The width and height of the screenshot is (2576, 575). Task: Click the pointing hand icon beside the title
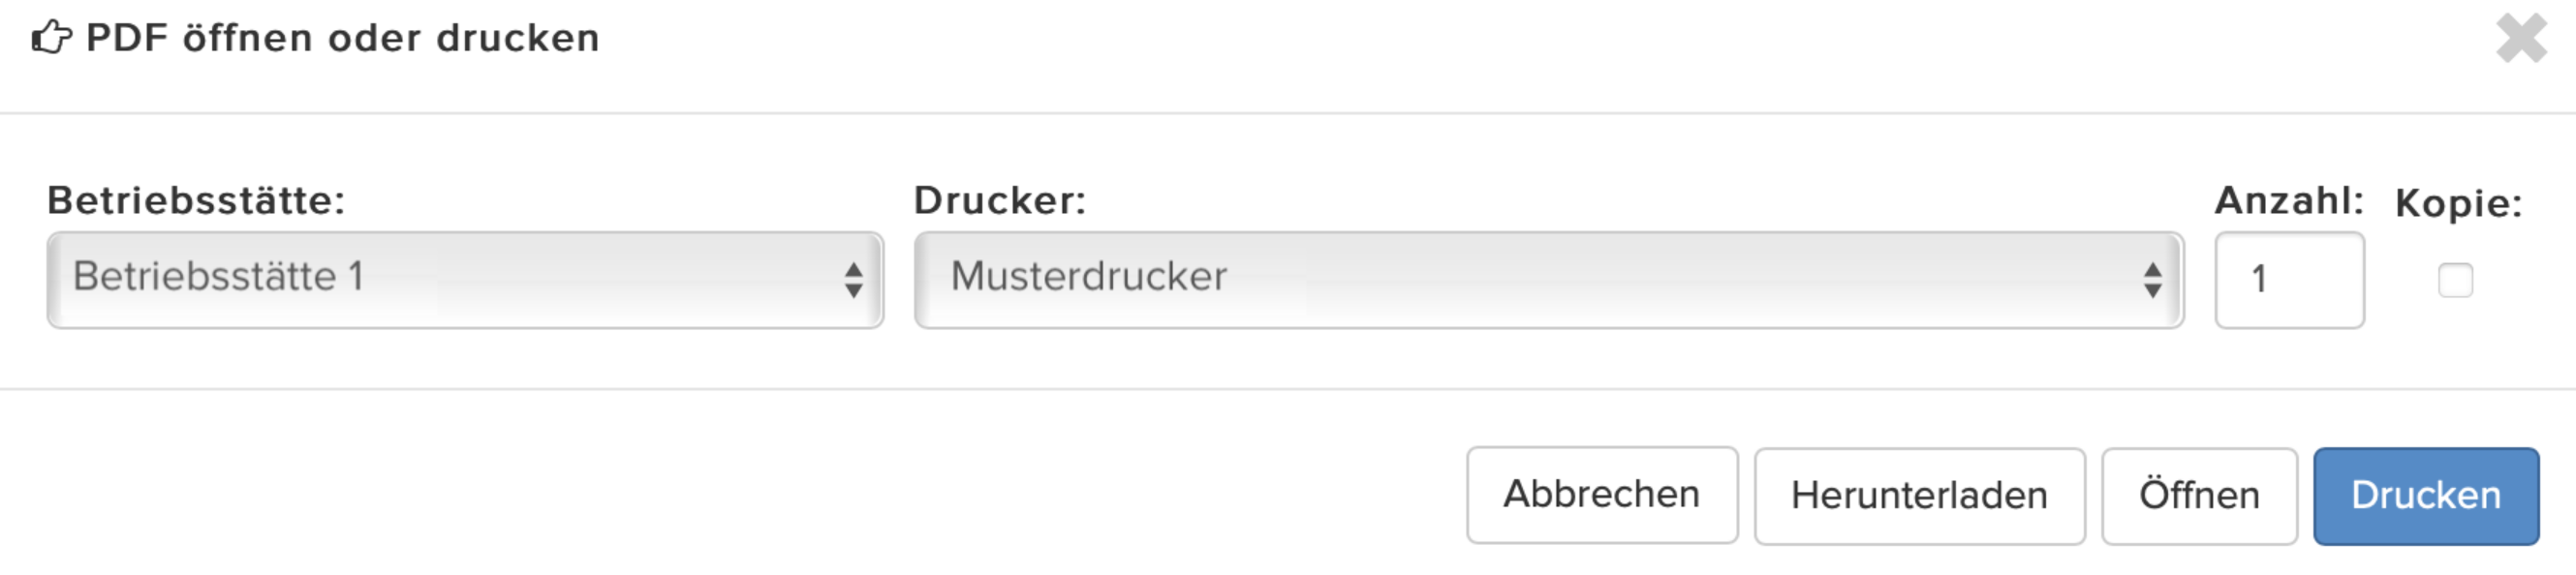click(52, 38)
